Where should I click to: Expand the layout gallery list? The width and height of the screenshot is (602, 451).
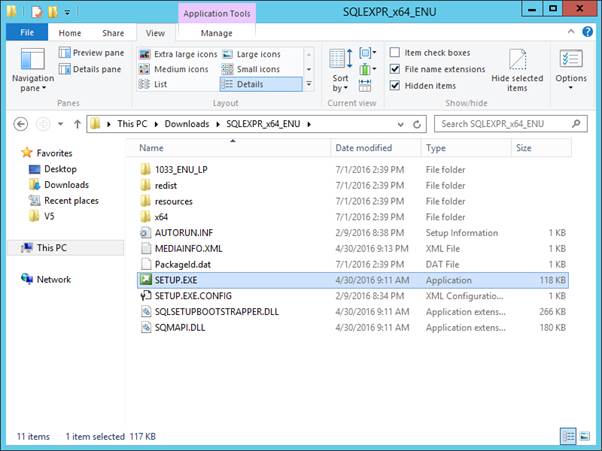pyautogui.click(x=309, y=84)
